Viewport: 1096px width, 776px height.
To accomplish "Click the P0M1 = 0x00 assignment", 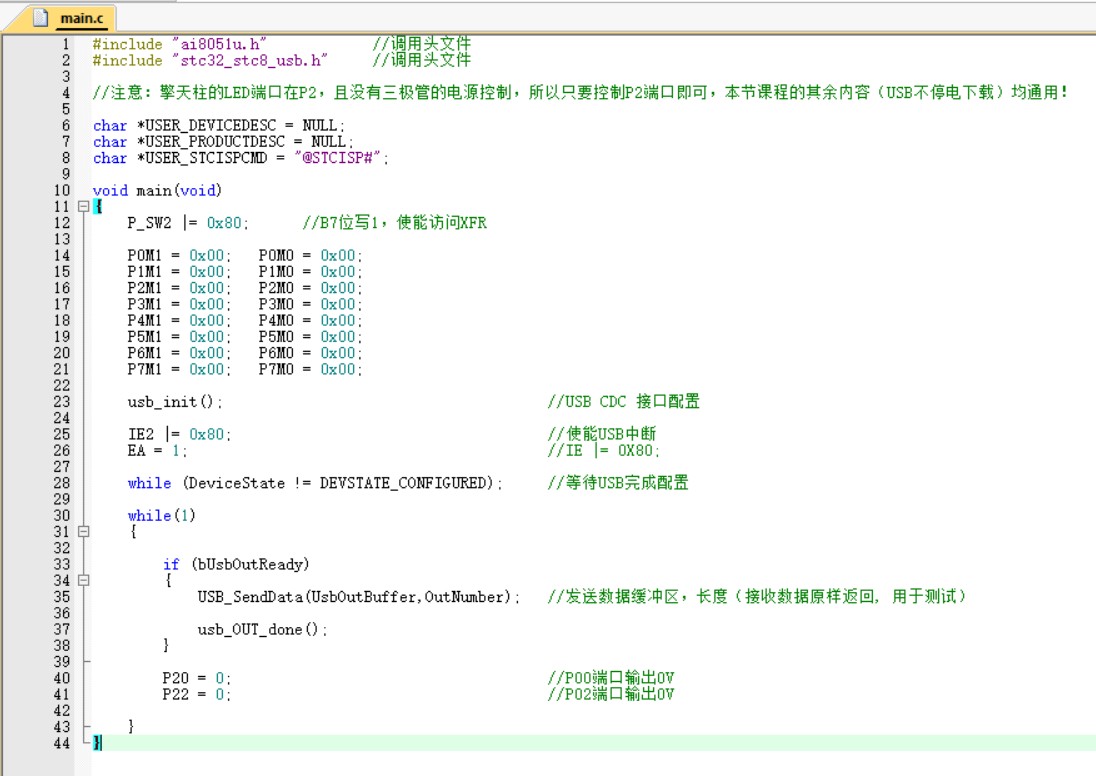I will pyautogui.click(x=179, y=256).
